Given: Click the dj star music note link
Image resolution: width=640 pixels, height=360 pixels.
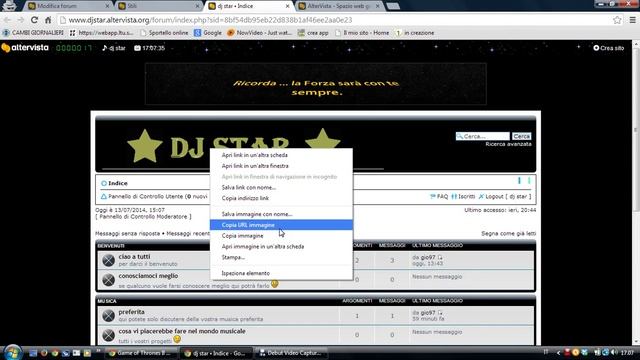Looking at the screenshot, I should pyautogui.click(x=113, y=48).
